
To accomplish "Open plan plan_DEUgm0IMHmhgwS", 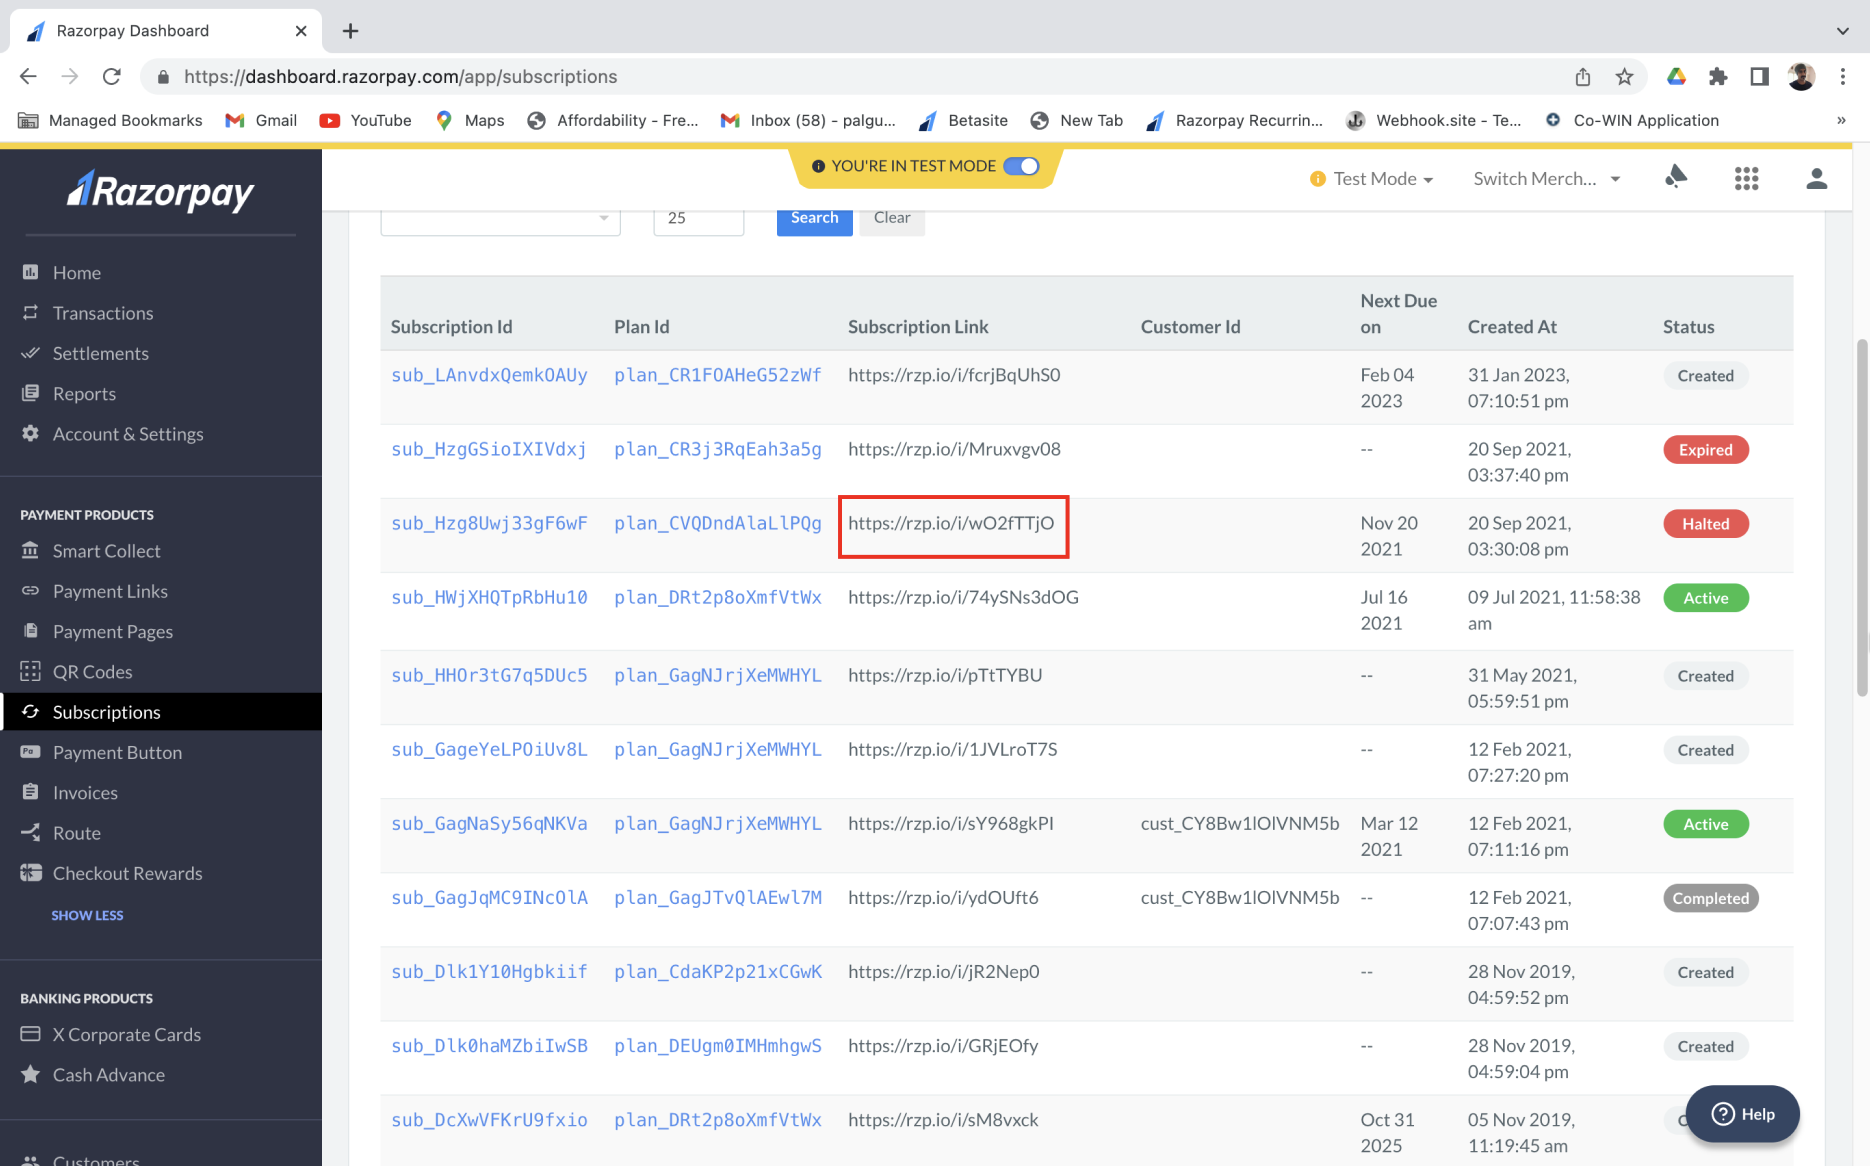I will click(x=717, y=1045).
